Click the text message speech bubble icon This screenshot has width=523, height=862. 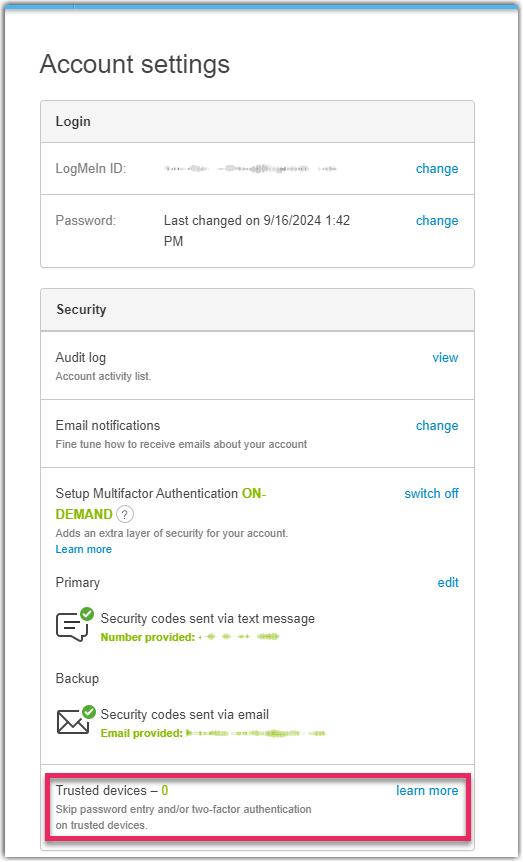[x=72, y=627]
